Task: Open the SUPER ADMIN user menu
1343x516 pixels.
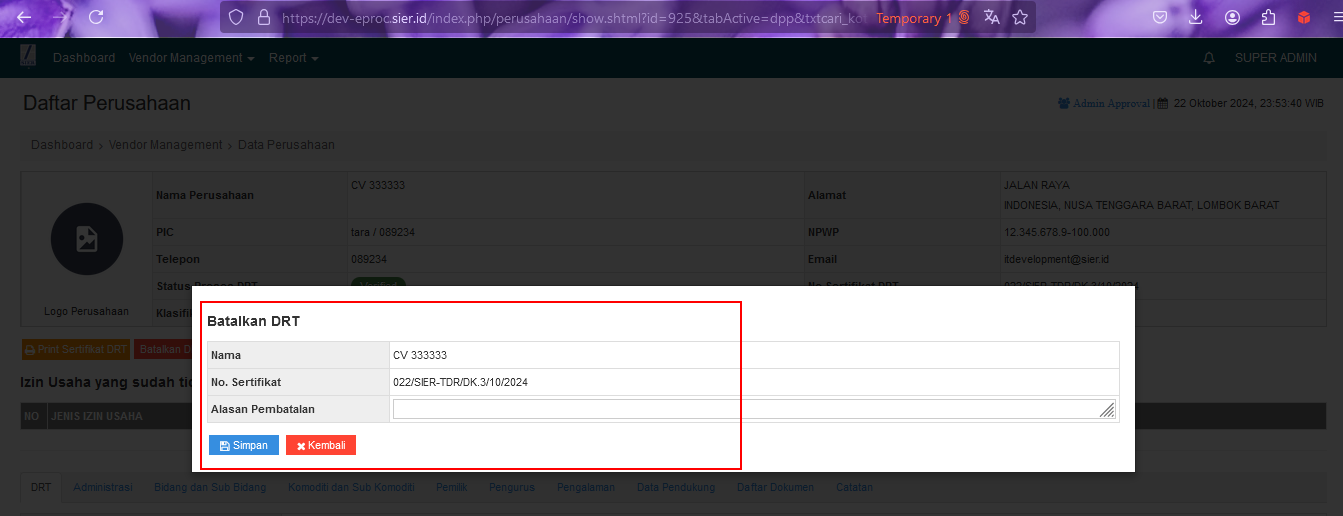Action: [x=1276, y=58]
